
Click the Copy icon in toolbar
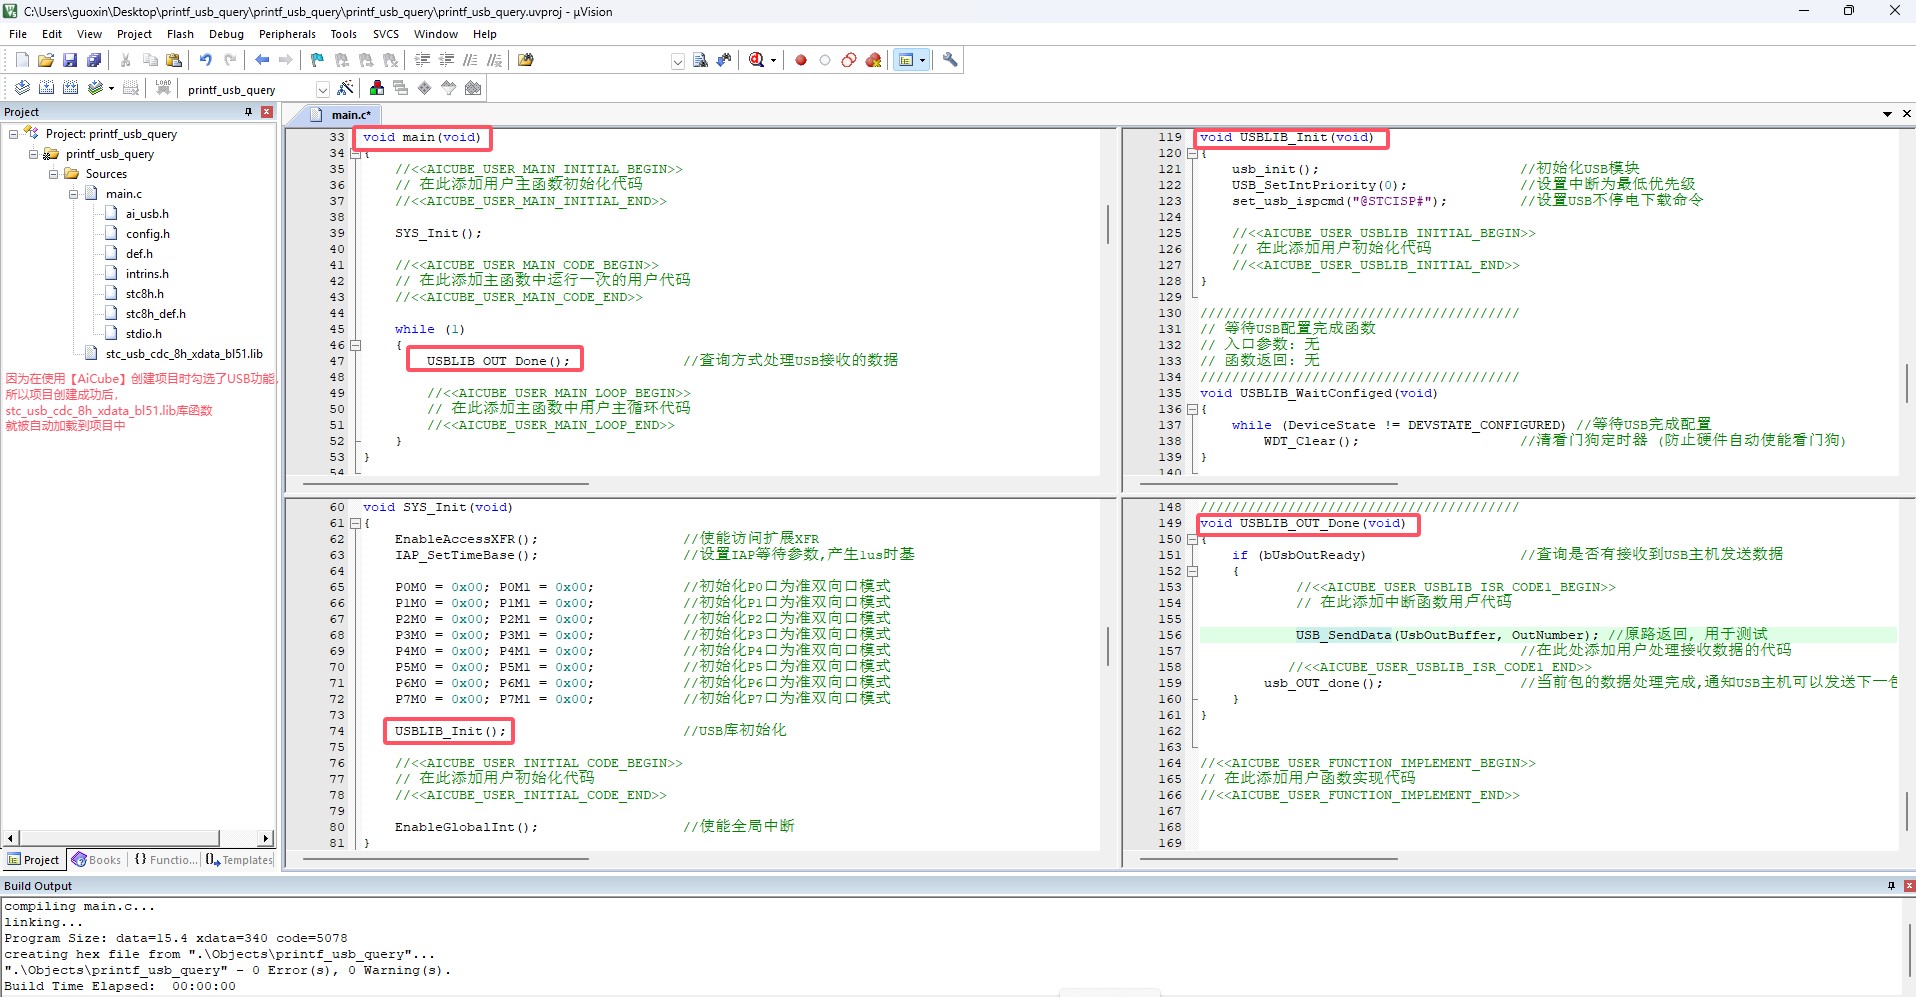tap(150, 60)
